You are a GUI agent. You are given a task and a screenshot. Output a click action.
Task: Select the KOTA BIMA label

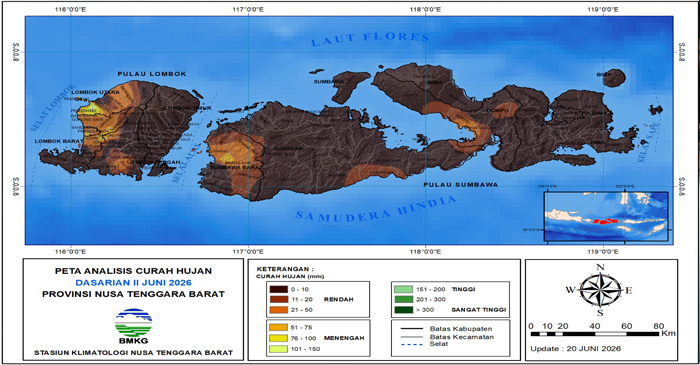click(x=591, y=113)
